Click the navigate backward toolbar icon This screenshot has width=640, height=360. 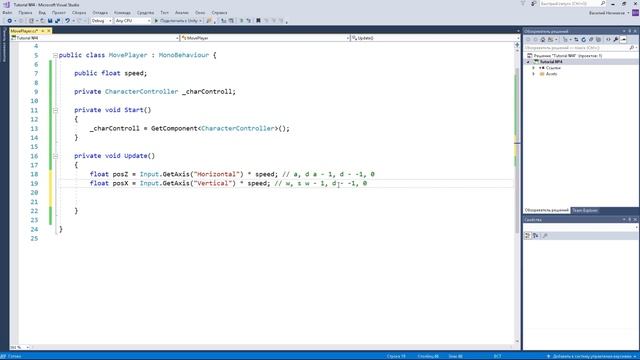[x=9, y=21]
